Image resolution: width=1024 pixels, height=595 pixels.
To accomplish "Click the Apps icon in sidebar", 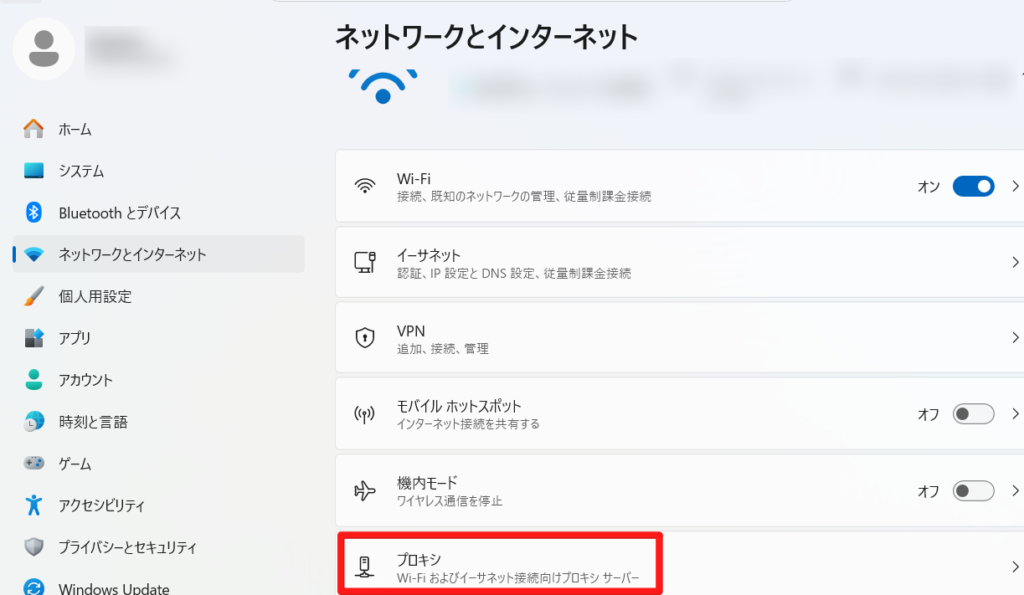I will point(33,338).
